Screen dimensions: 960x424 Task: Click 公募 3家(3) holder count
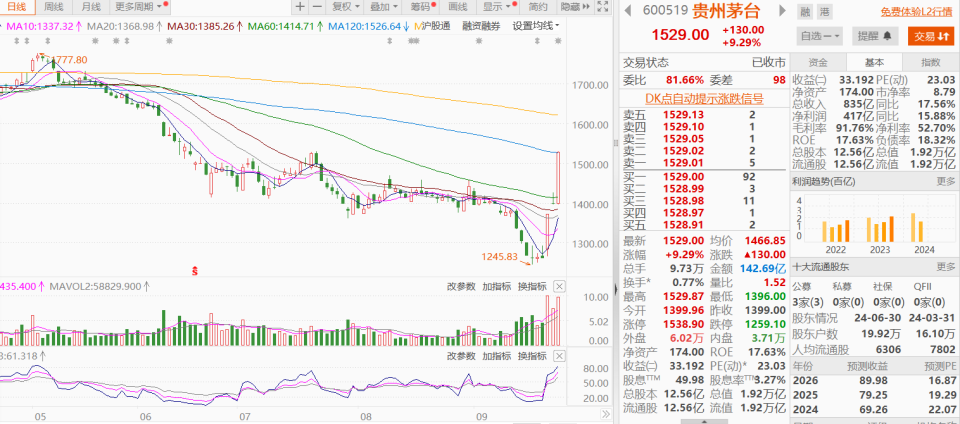pos(807,302)
